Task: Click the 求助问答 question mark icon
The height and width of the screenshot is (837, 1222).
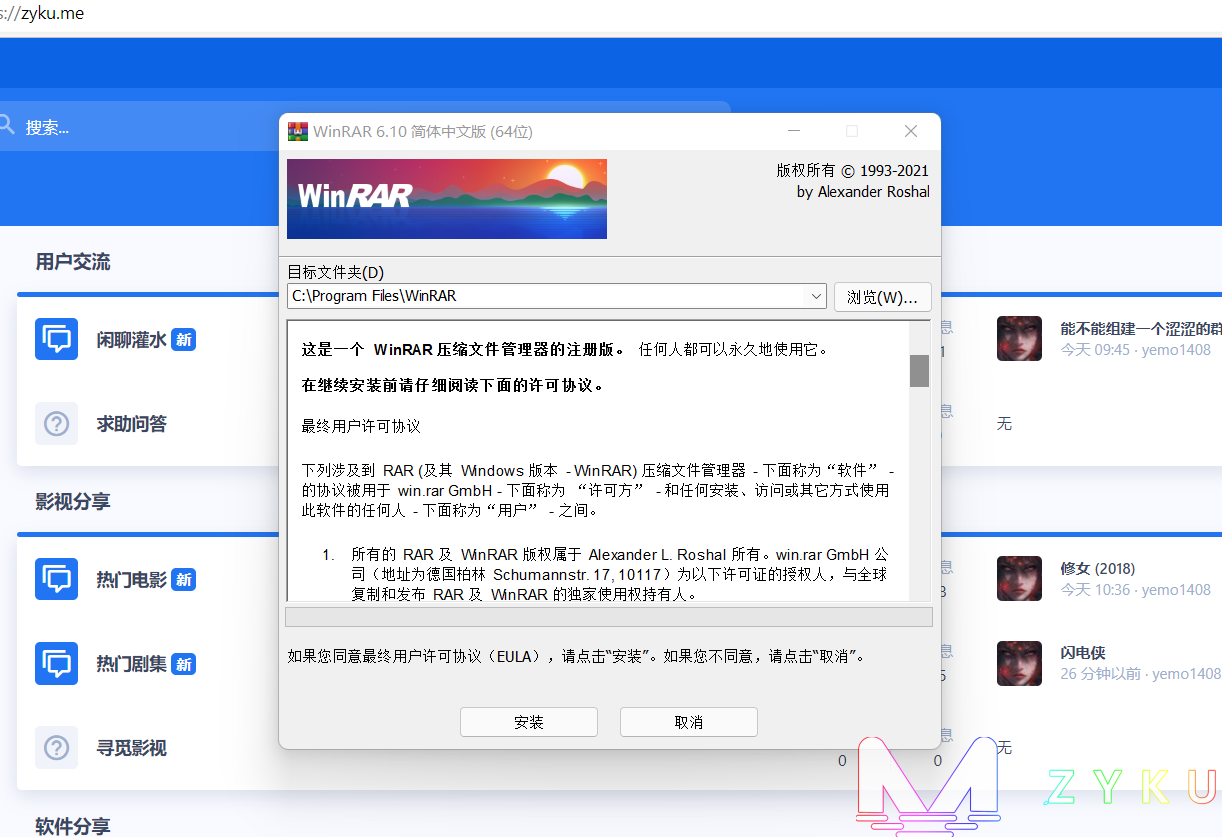Action: 56,423
